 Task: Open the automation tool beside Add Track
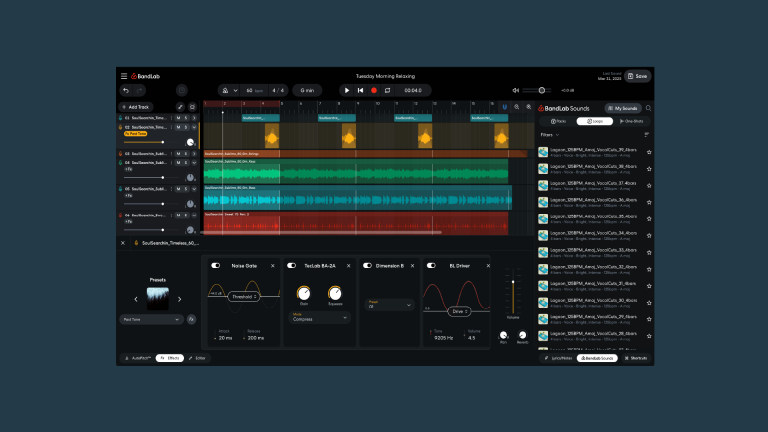point(180,107)
